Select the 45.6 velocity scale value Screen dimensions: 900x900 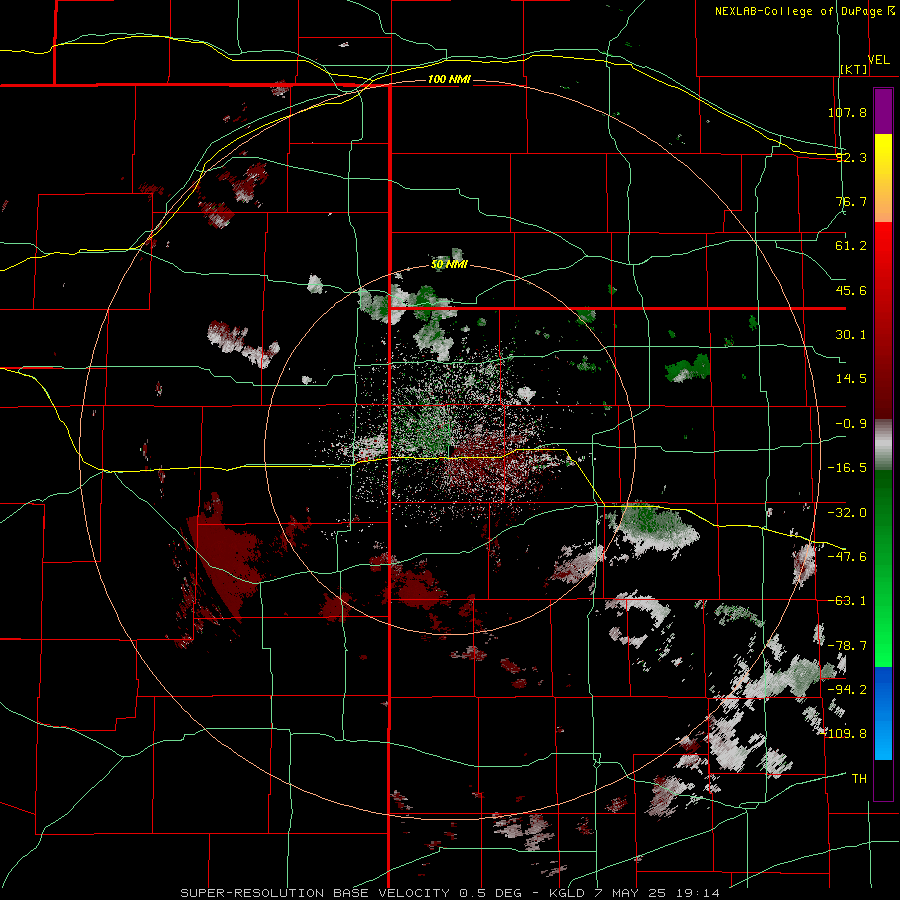click(x=851, y=290)
